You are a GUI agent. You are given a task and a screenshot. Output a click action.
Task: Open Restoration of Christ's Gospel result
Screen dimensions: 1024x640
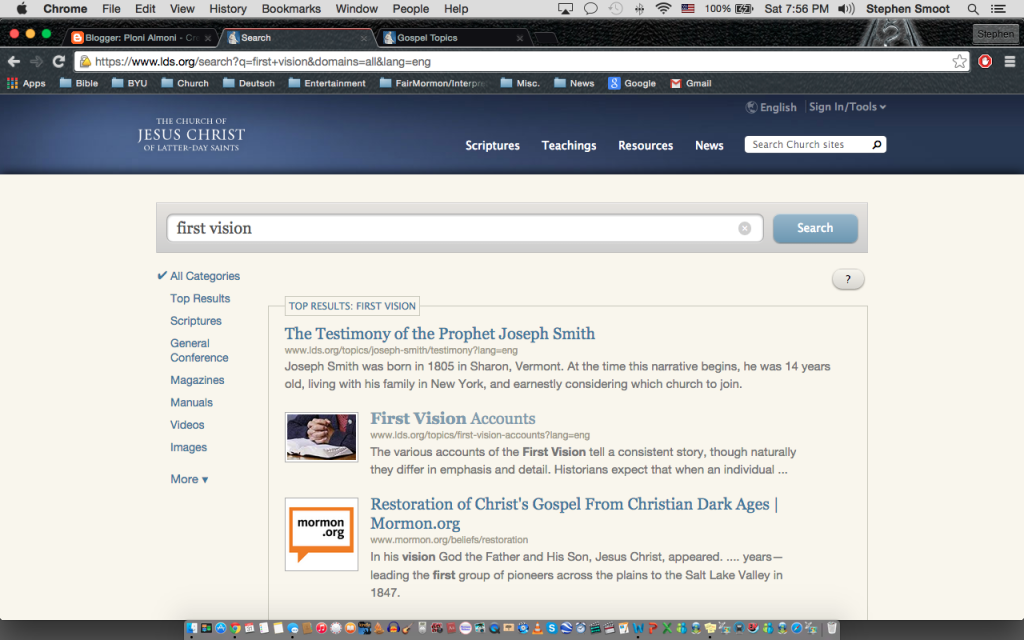click(x=574, y=513)
